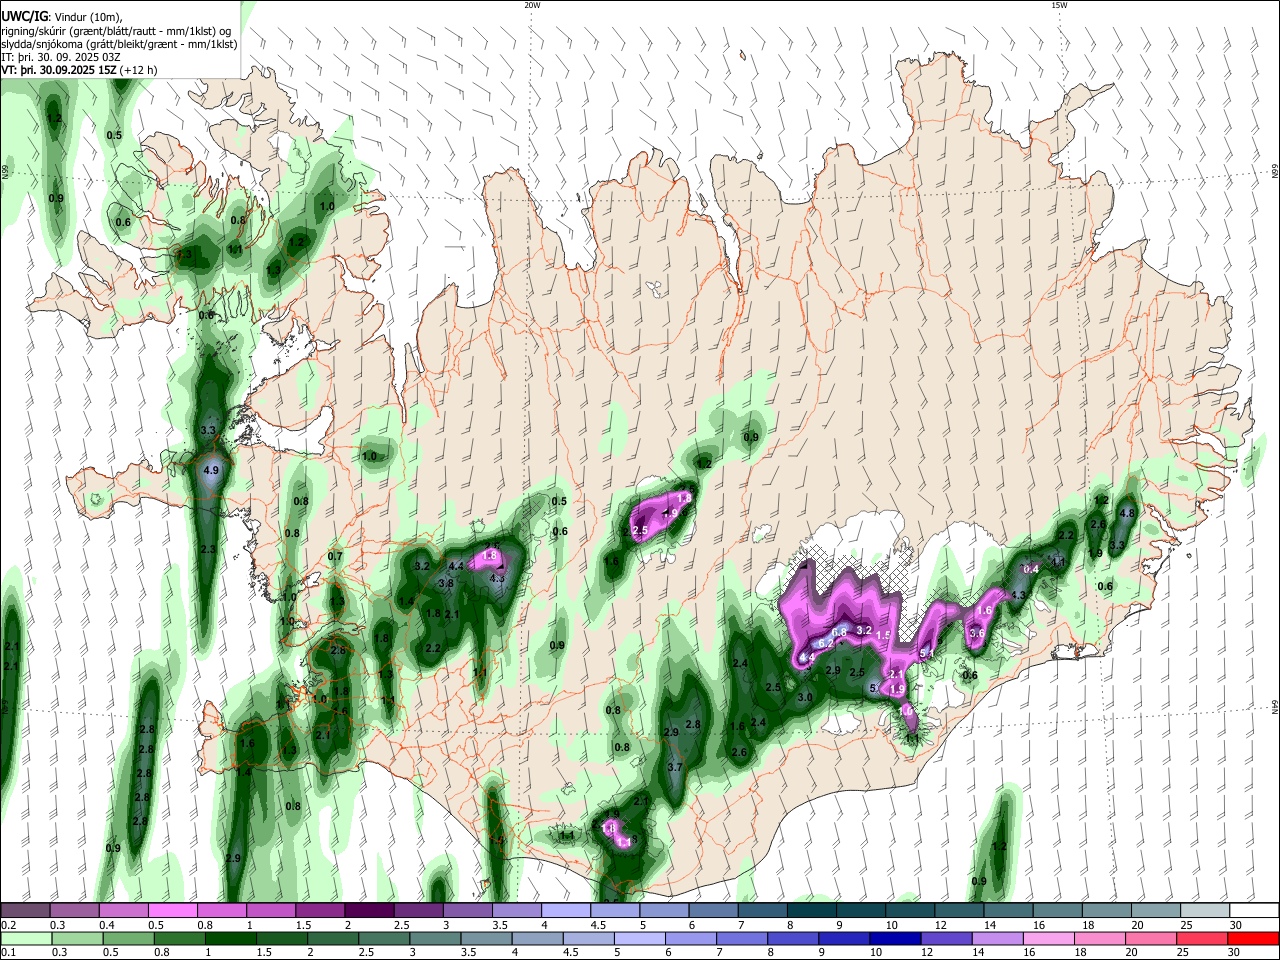Pick the dark teal swatch between 8 and 9
This screenshot has width=1280, height=960.
tap(811, 911)
